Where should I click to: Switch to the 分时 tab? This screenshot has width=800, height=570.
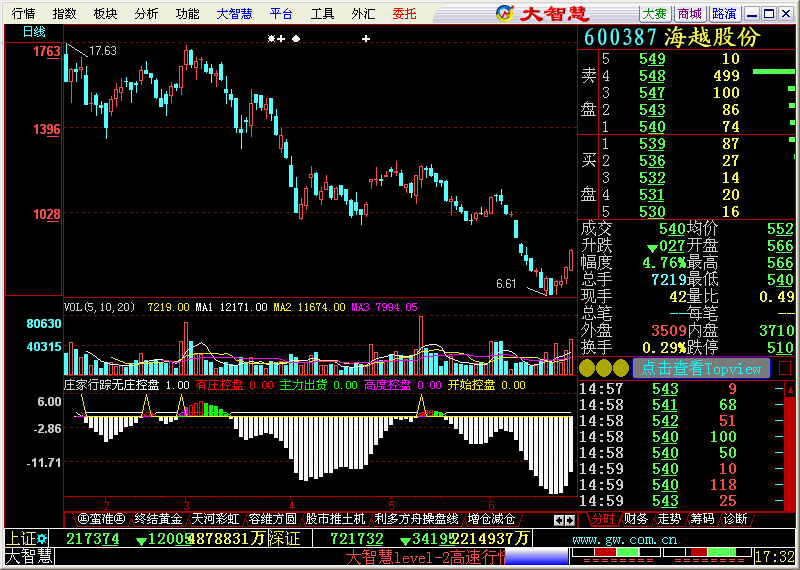603,519
